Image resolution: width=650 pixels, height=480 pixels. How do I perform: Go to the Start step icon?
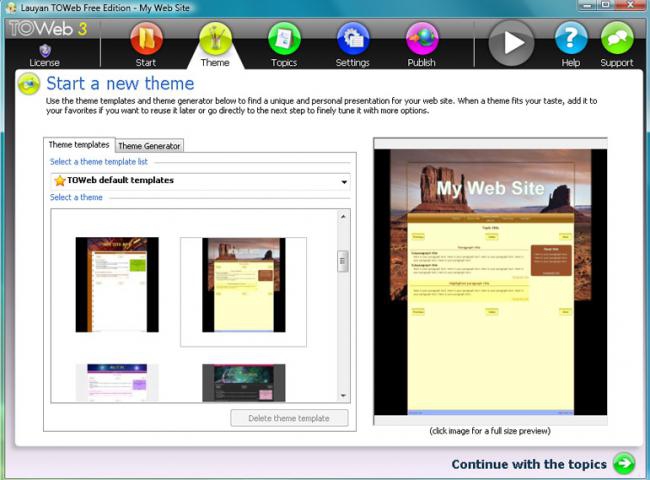point(146,39)
